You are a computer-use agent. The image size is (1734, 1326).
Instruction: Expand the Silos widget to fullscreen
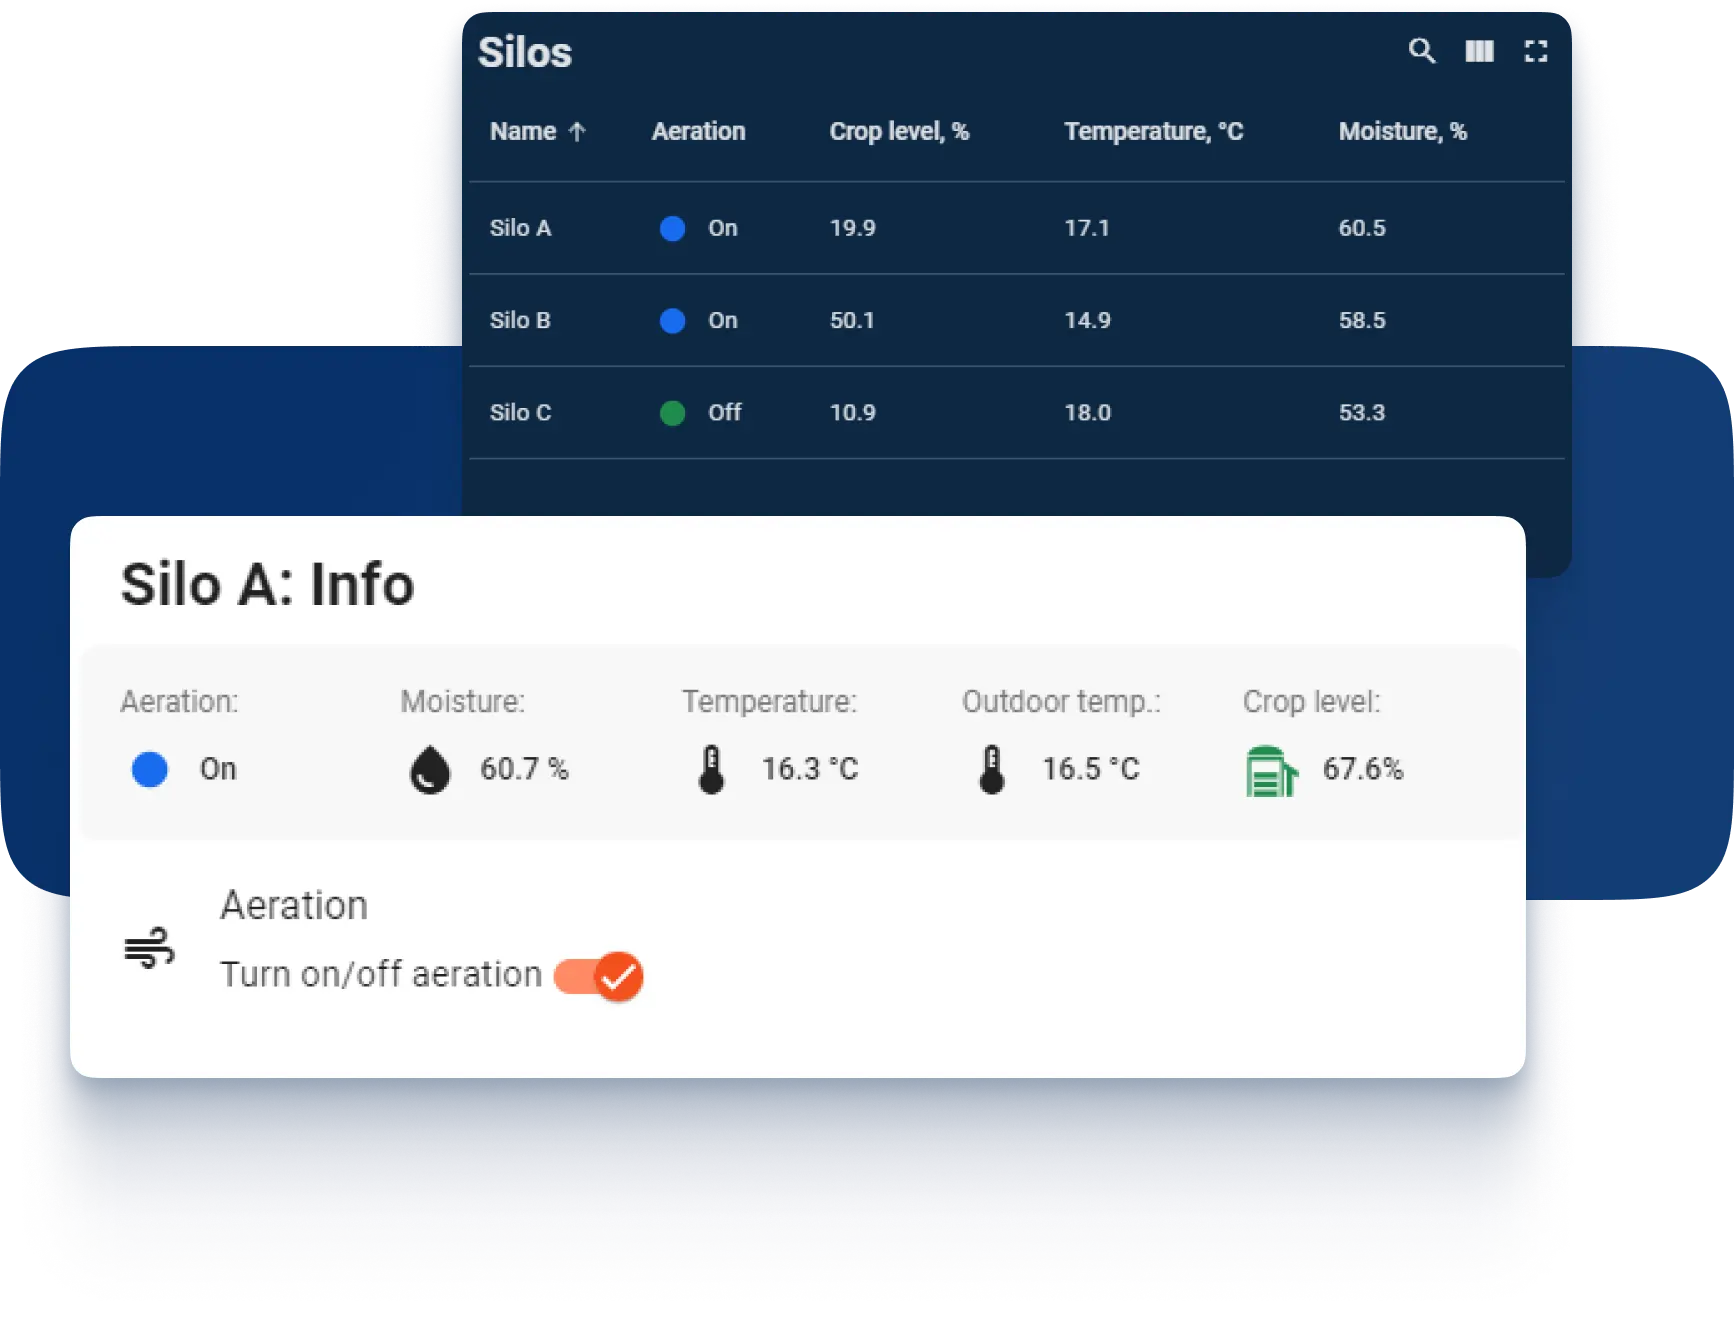1536,51
